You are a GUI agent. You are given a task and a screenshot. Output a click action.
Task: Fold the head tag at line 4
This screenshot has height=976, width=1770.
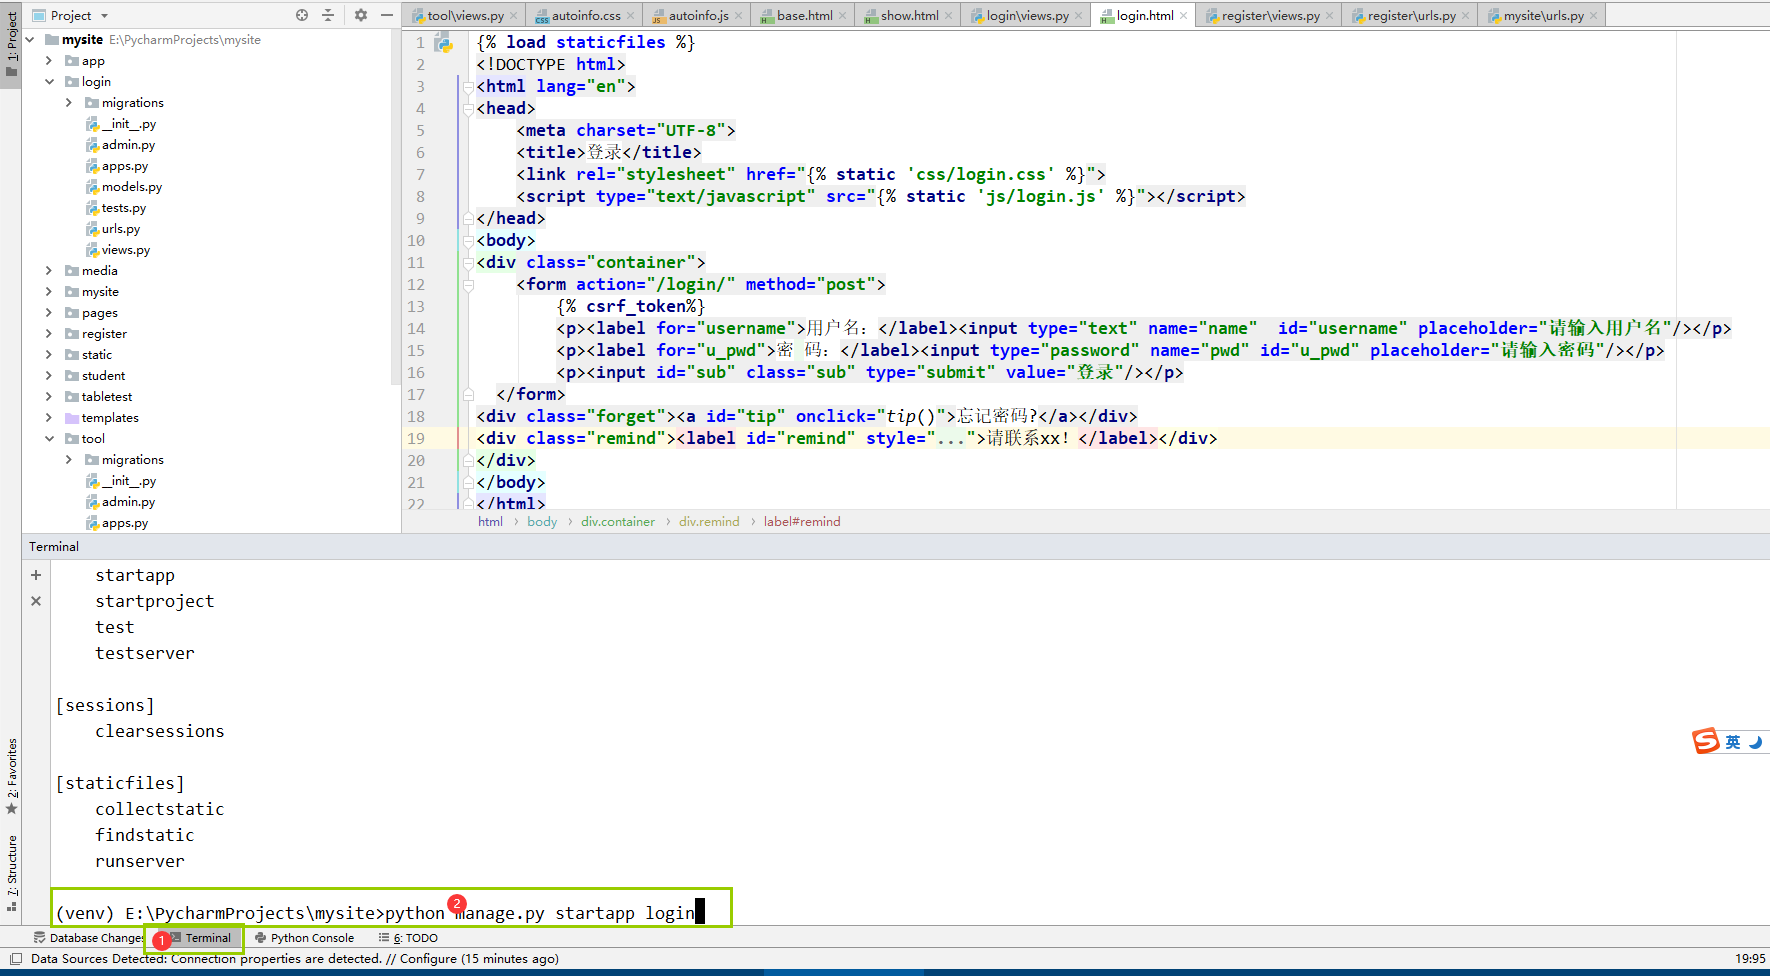coord(468,109)
